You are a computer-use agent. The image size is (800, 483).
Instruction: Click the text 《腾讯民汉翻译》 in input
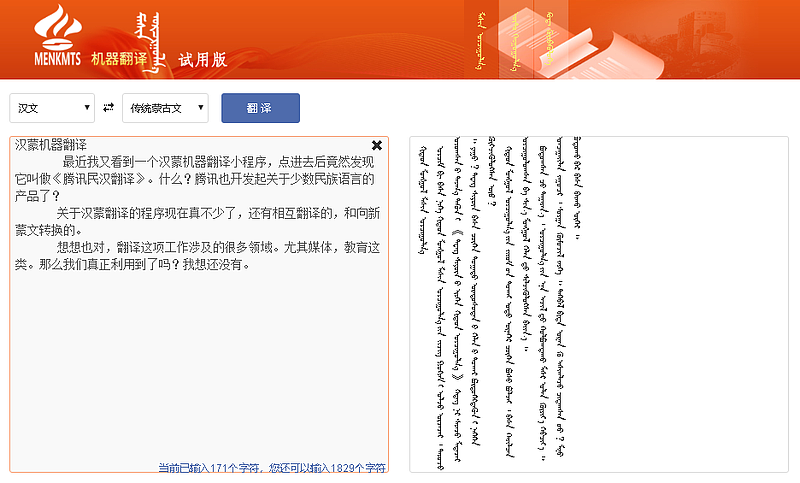98,179
